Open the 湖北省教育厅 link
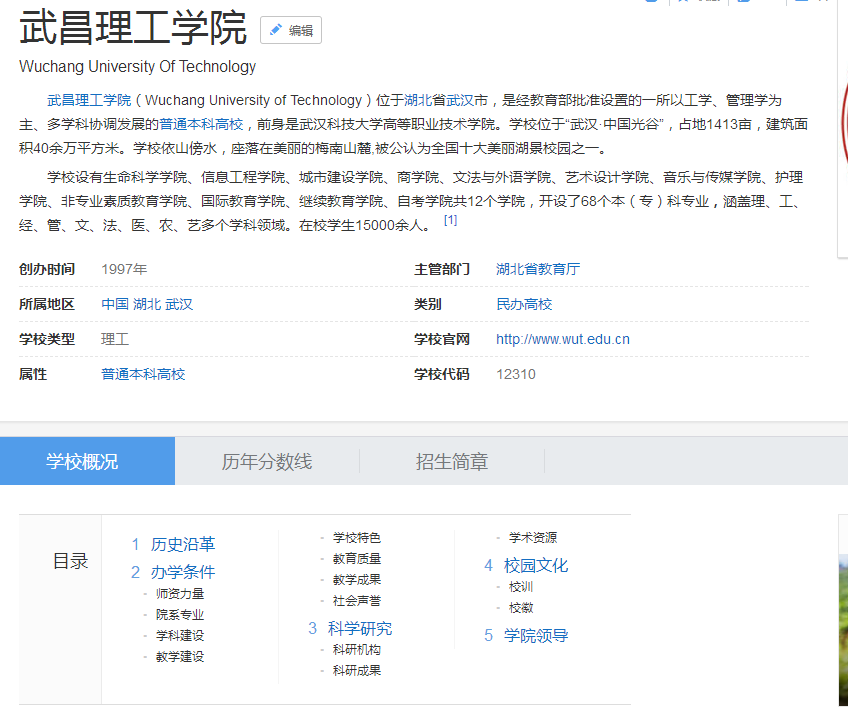 click(x=538, y=269)
